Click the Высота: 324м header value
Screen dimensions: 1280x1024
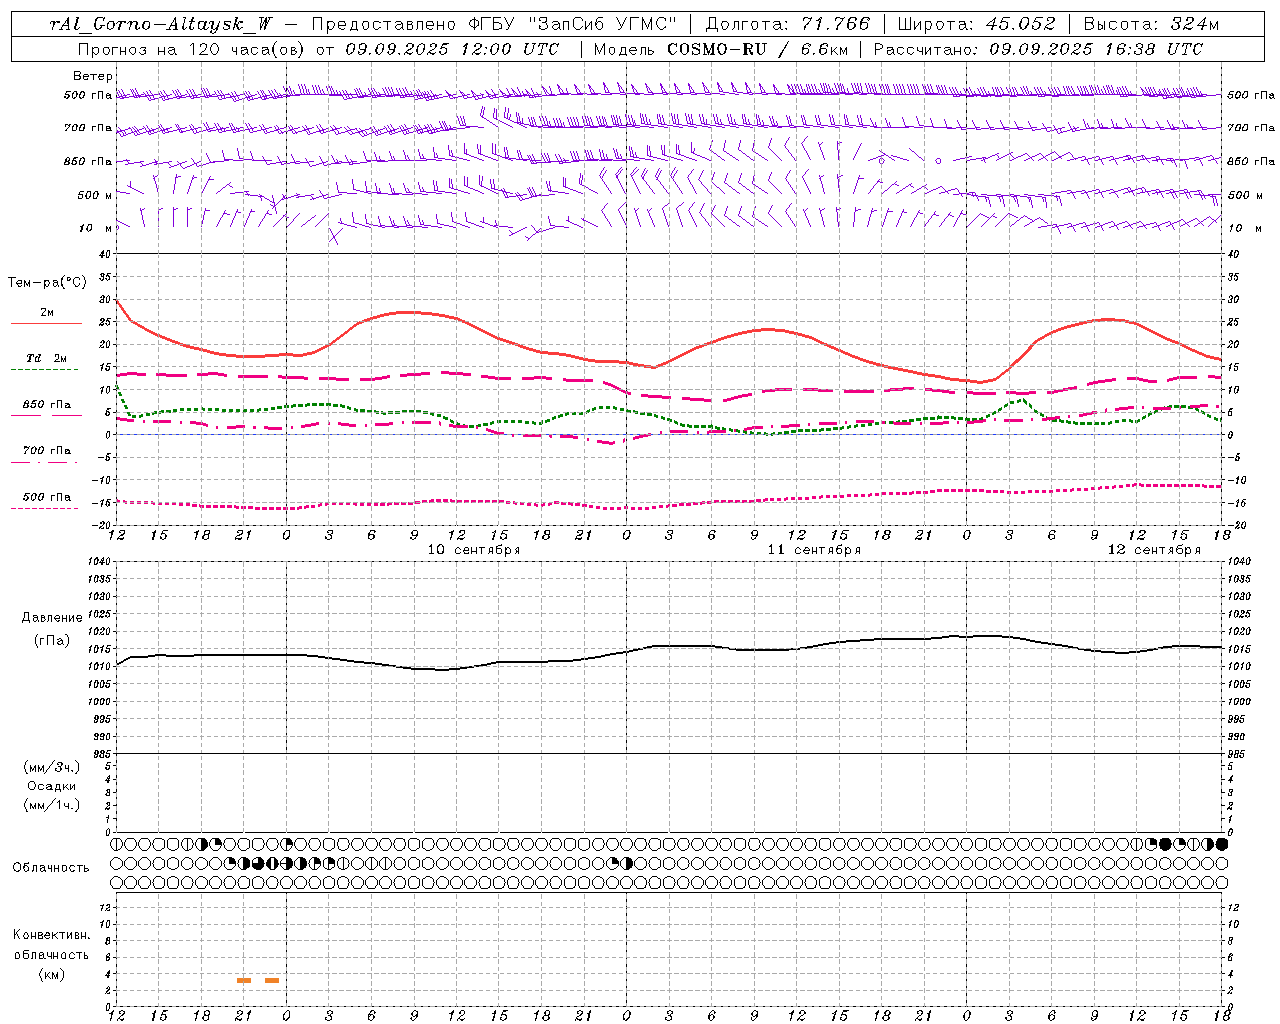click(1151, 24)
